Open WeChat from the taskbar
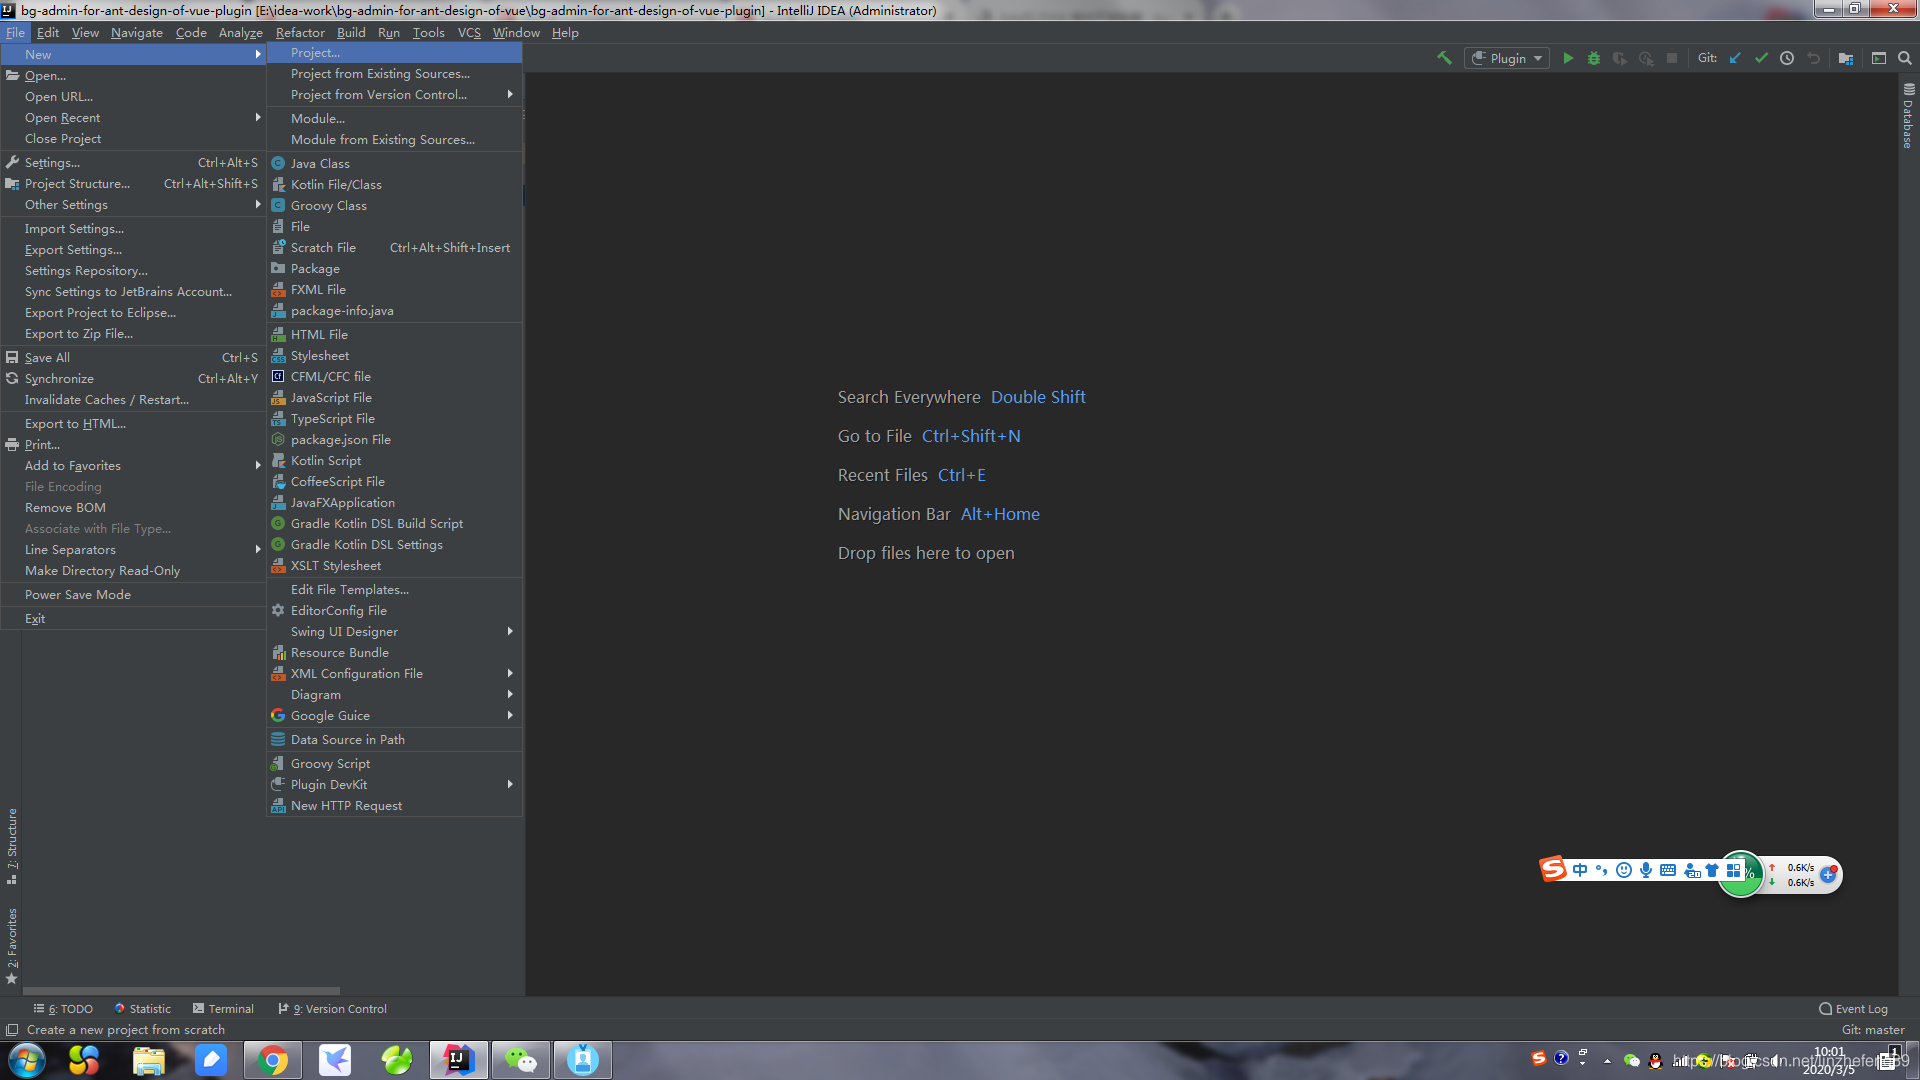 click(x=521, y=1060)
